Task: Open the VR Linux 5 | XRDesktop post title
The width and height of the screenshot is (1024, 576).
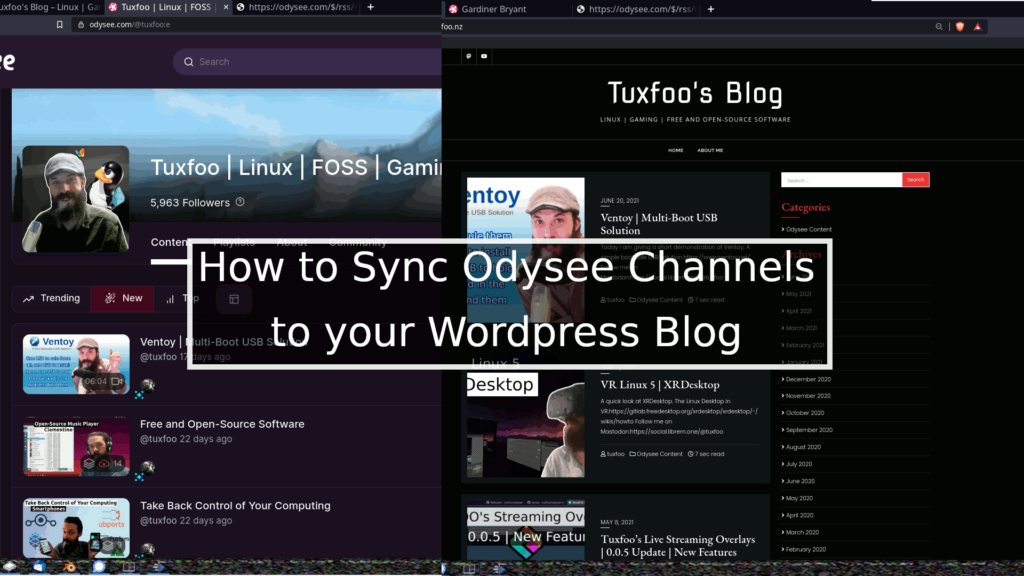Action: tap(660, 385)
